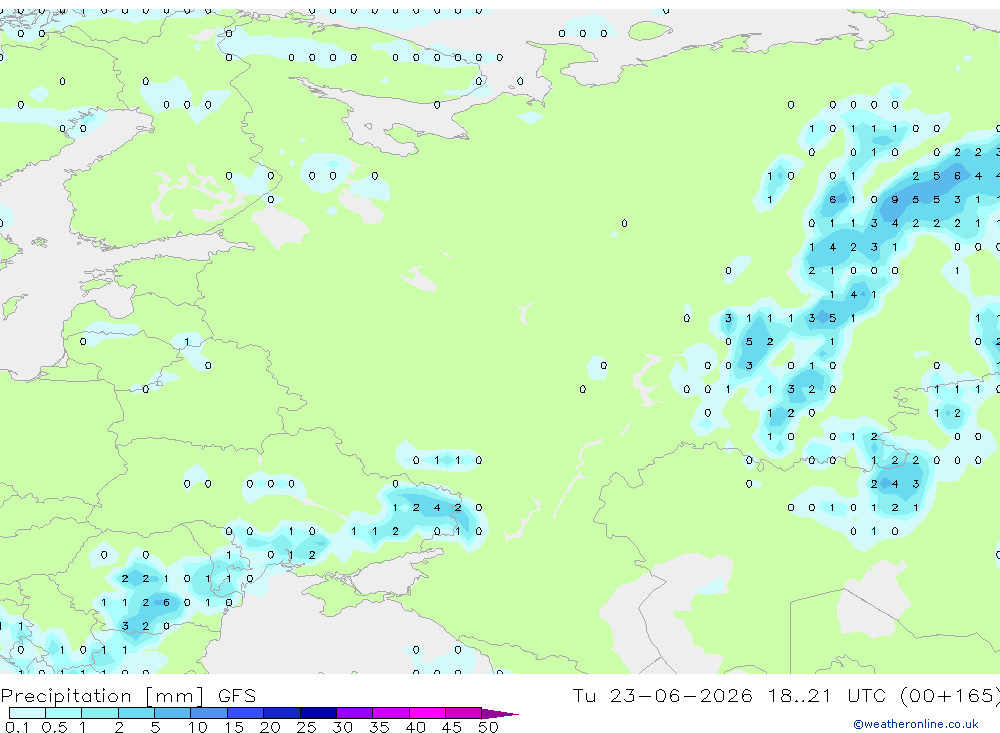Click the '(00+165)' forecast offset text
Screen dimensions: 1000x733
[x=950, y=696]
